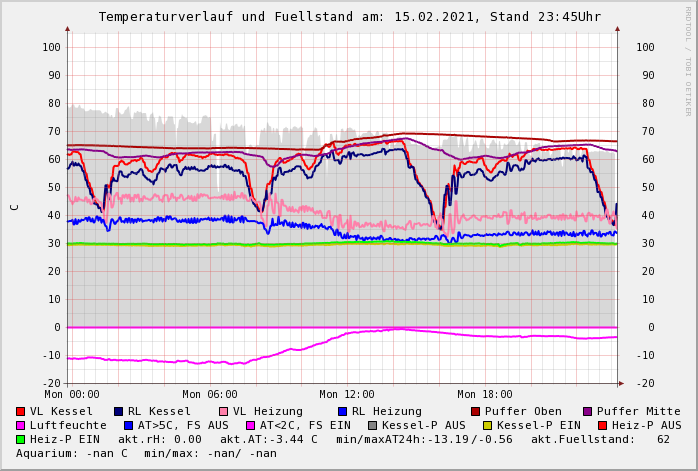The width and height of the screenshot is (698, 471).
Task: Click the dark blue RL Kessel swatch
Action: [119, 411]
